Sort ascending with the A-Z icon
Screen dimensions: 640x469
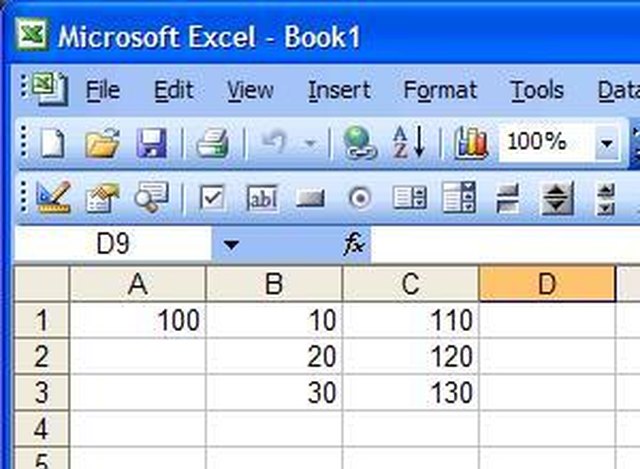[x=409, y=143]
